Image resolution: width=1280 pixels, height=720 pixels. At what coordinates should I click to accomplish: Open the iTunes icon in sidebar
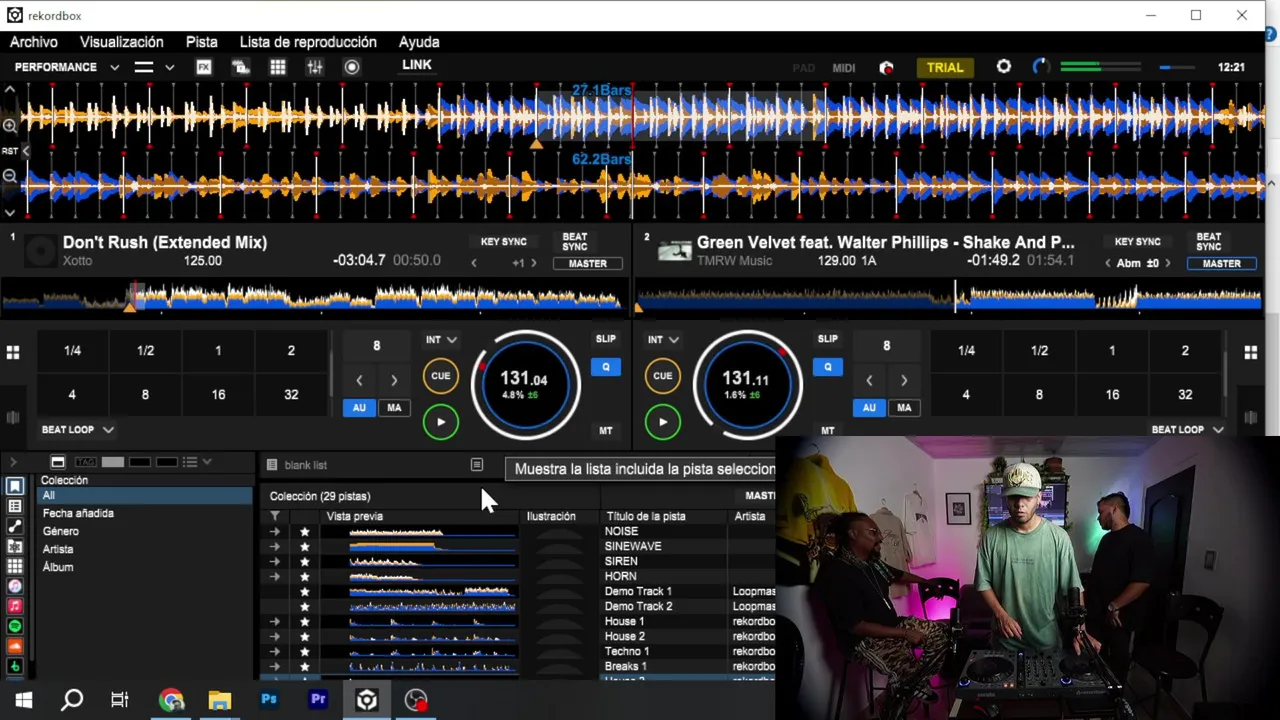point(15,587)
